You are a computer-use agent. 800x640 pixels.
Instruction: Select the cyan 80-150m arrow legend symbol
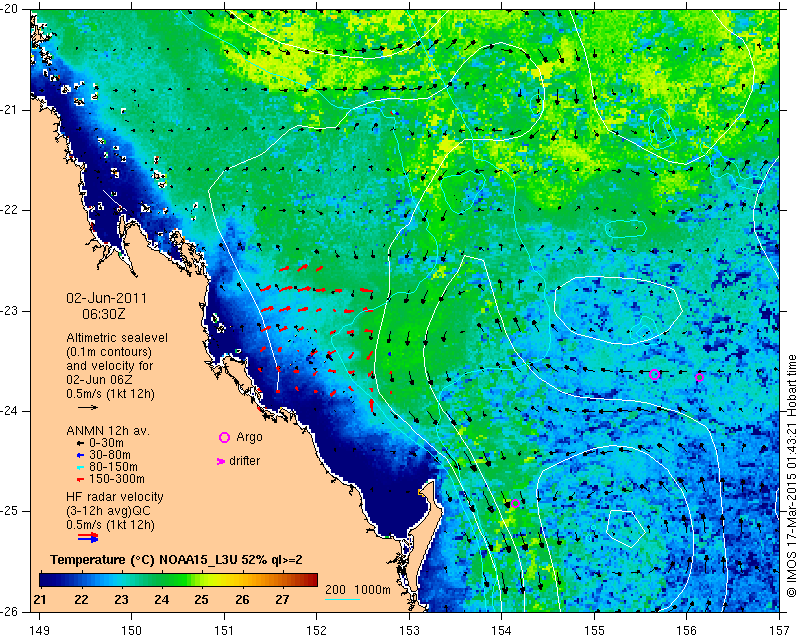click(80, 467)
